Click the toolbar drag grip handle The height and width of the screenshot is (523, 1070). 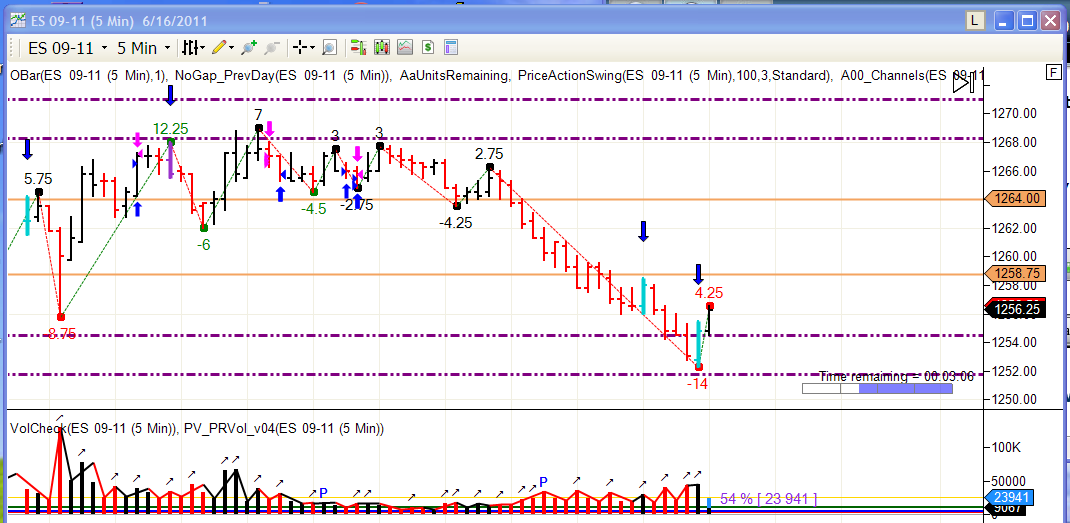point(14,48)
